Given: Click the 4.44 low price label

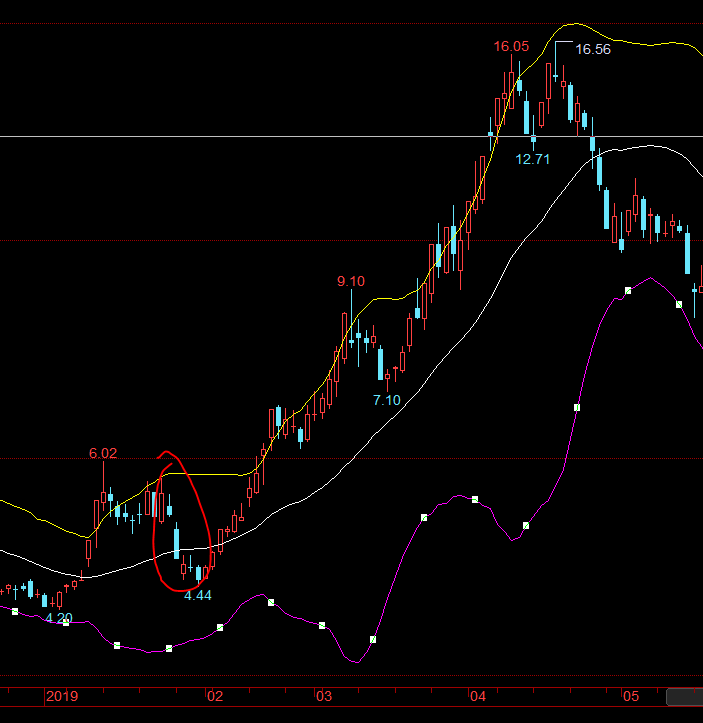Looking at the screenshot, I should coord(198,595).
